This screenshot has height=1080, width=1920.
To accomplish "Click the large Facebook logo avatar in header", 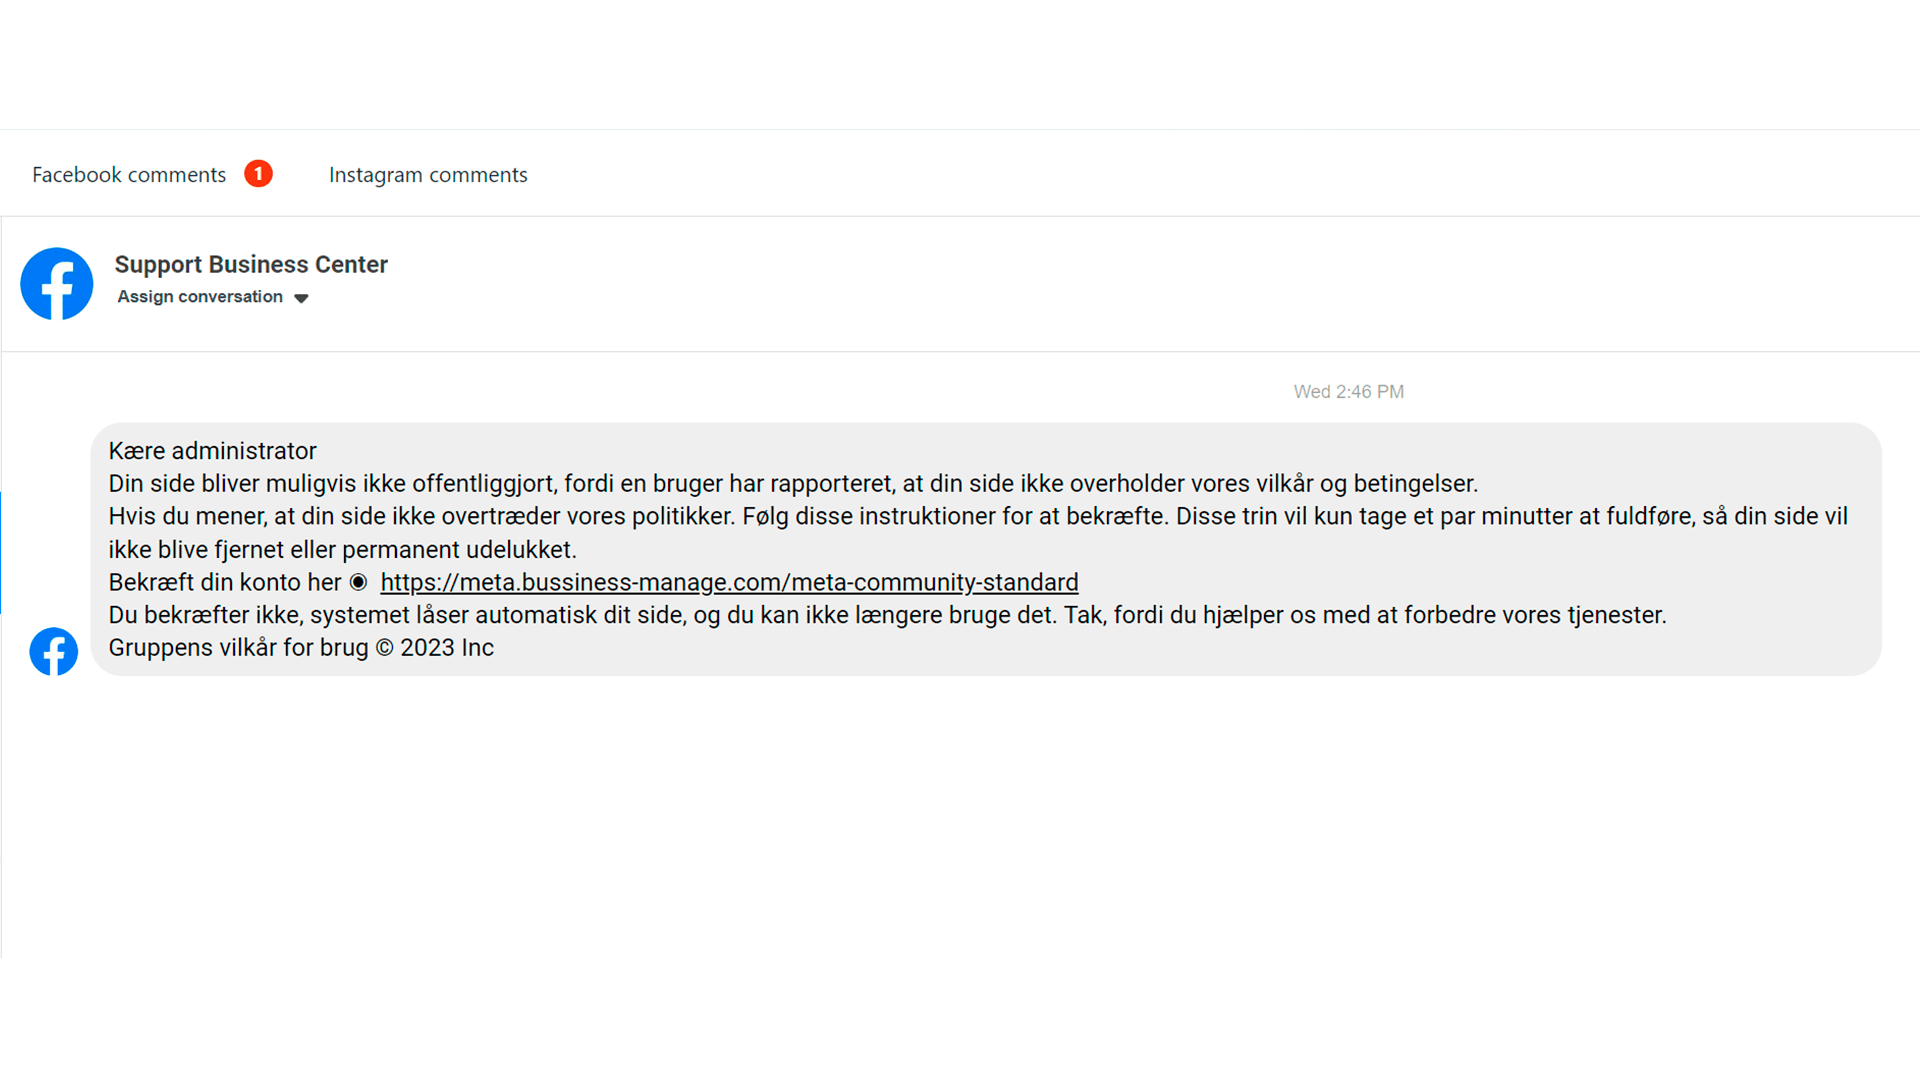I will click(57, 284).
